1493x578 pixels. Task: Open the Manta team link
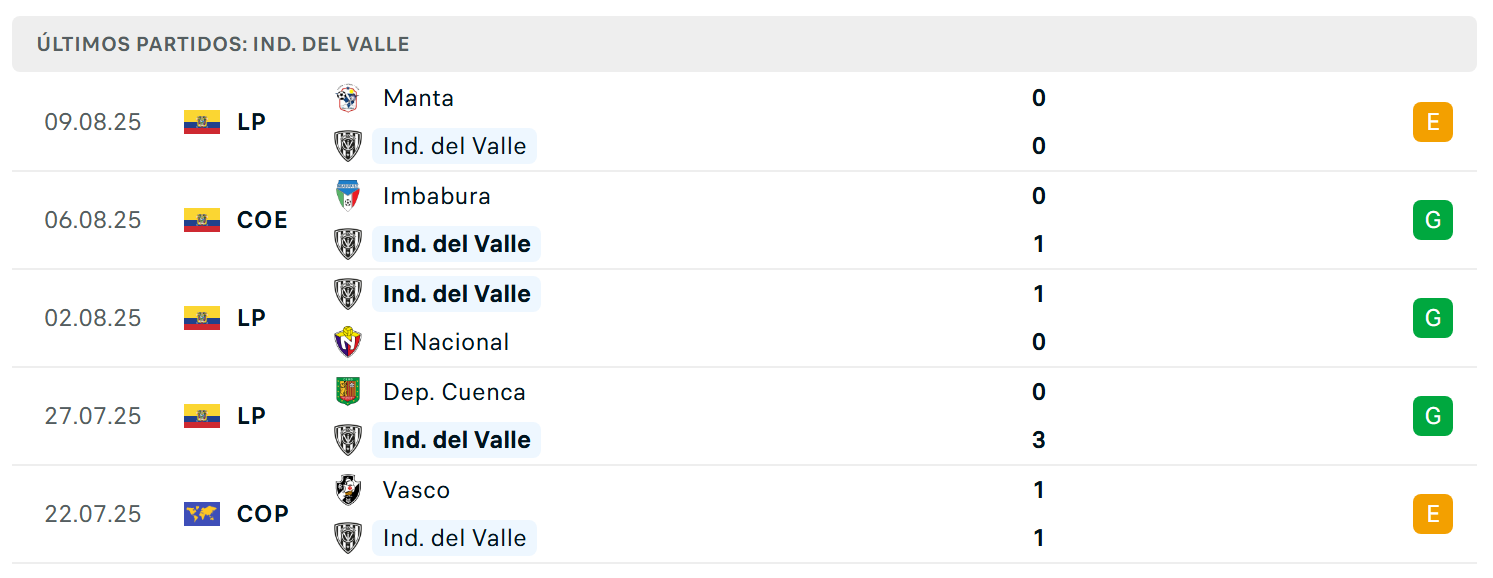click(418, 98)
